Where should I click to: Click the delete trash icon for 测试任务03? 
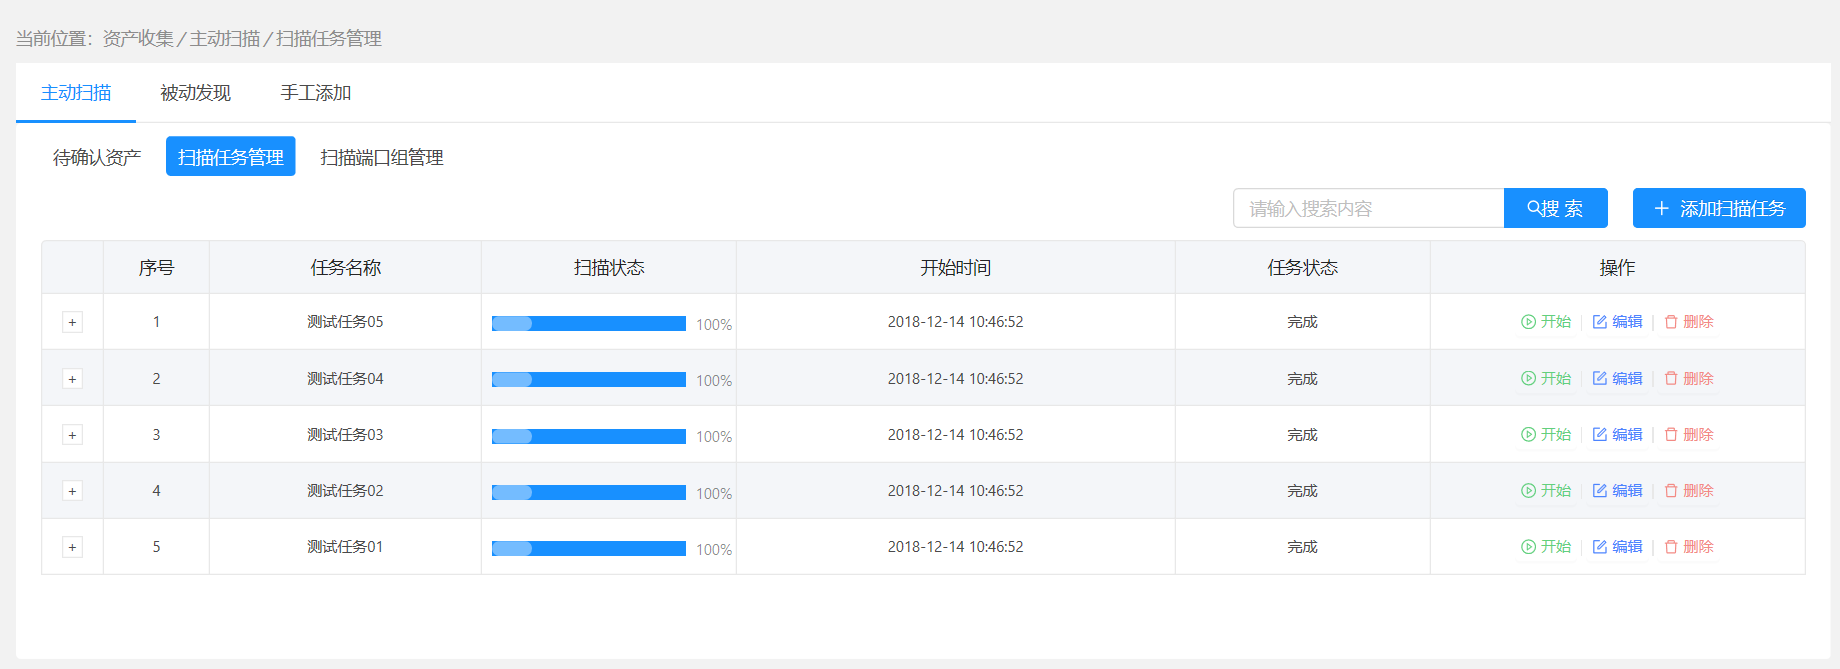coord(1671,435)
